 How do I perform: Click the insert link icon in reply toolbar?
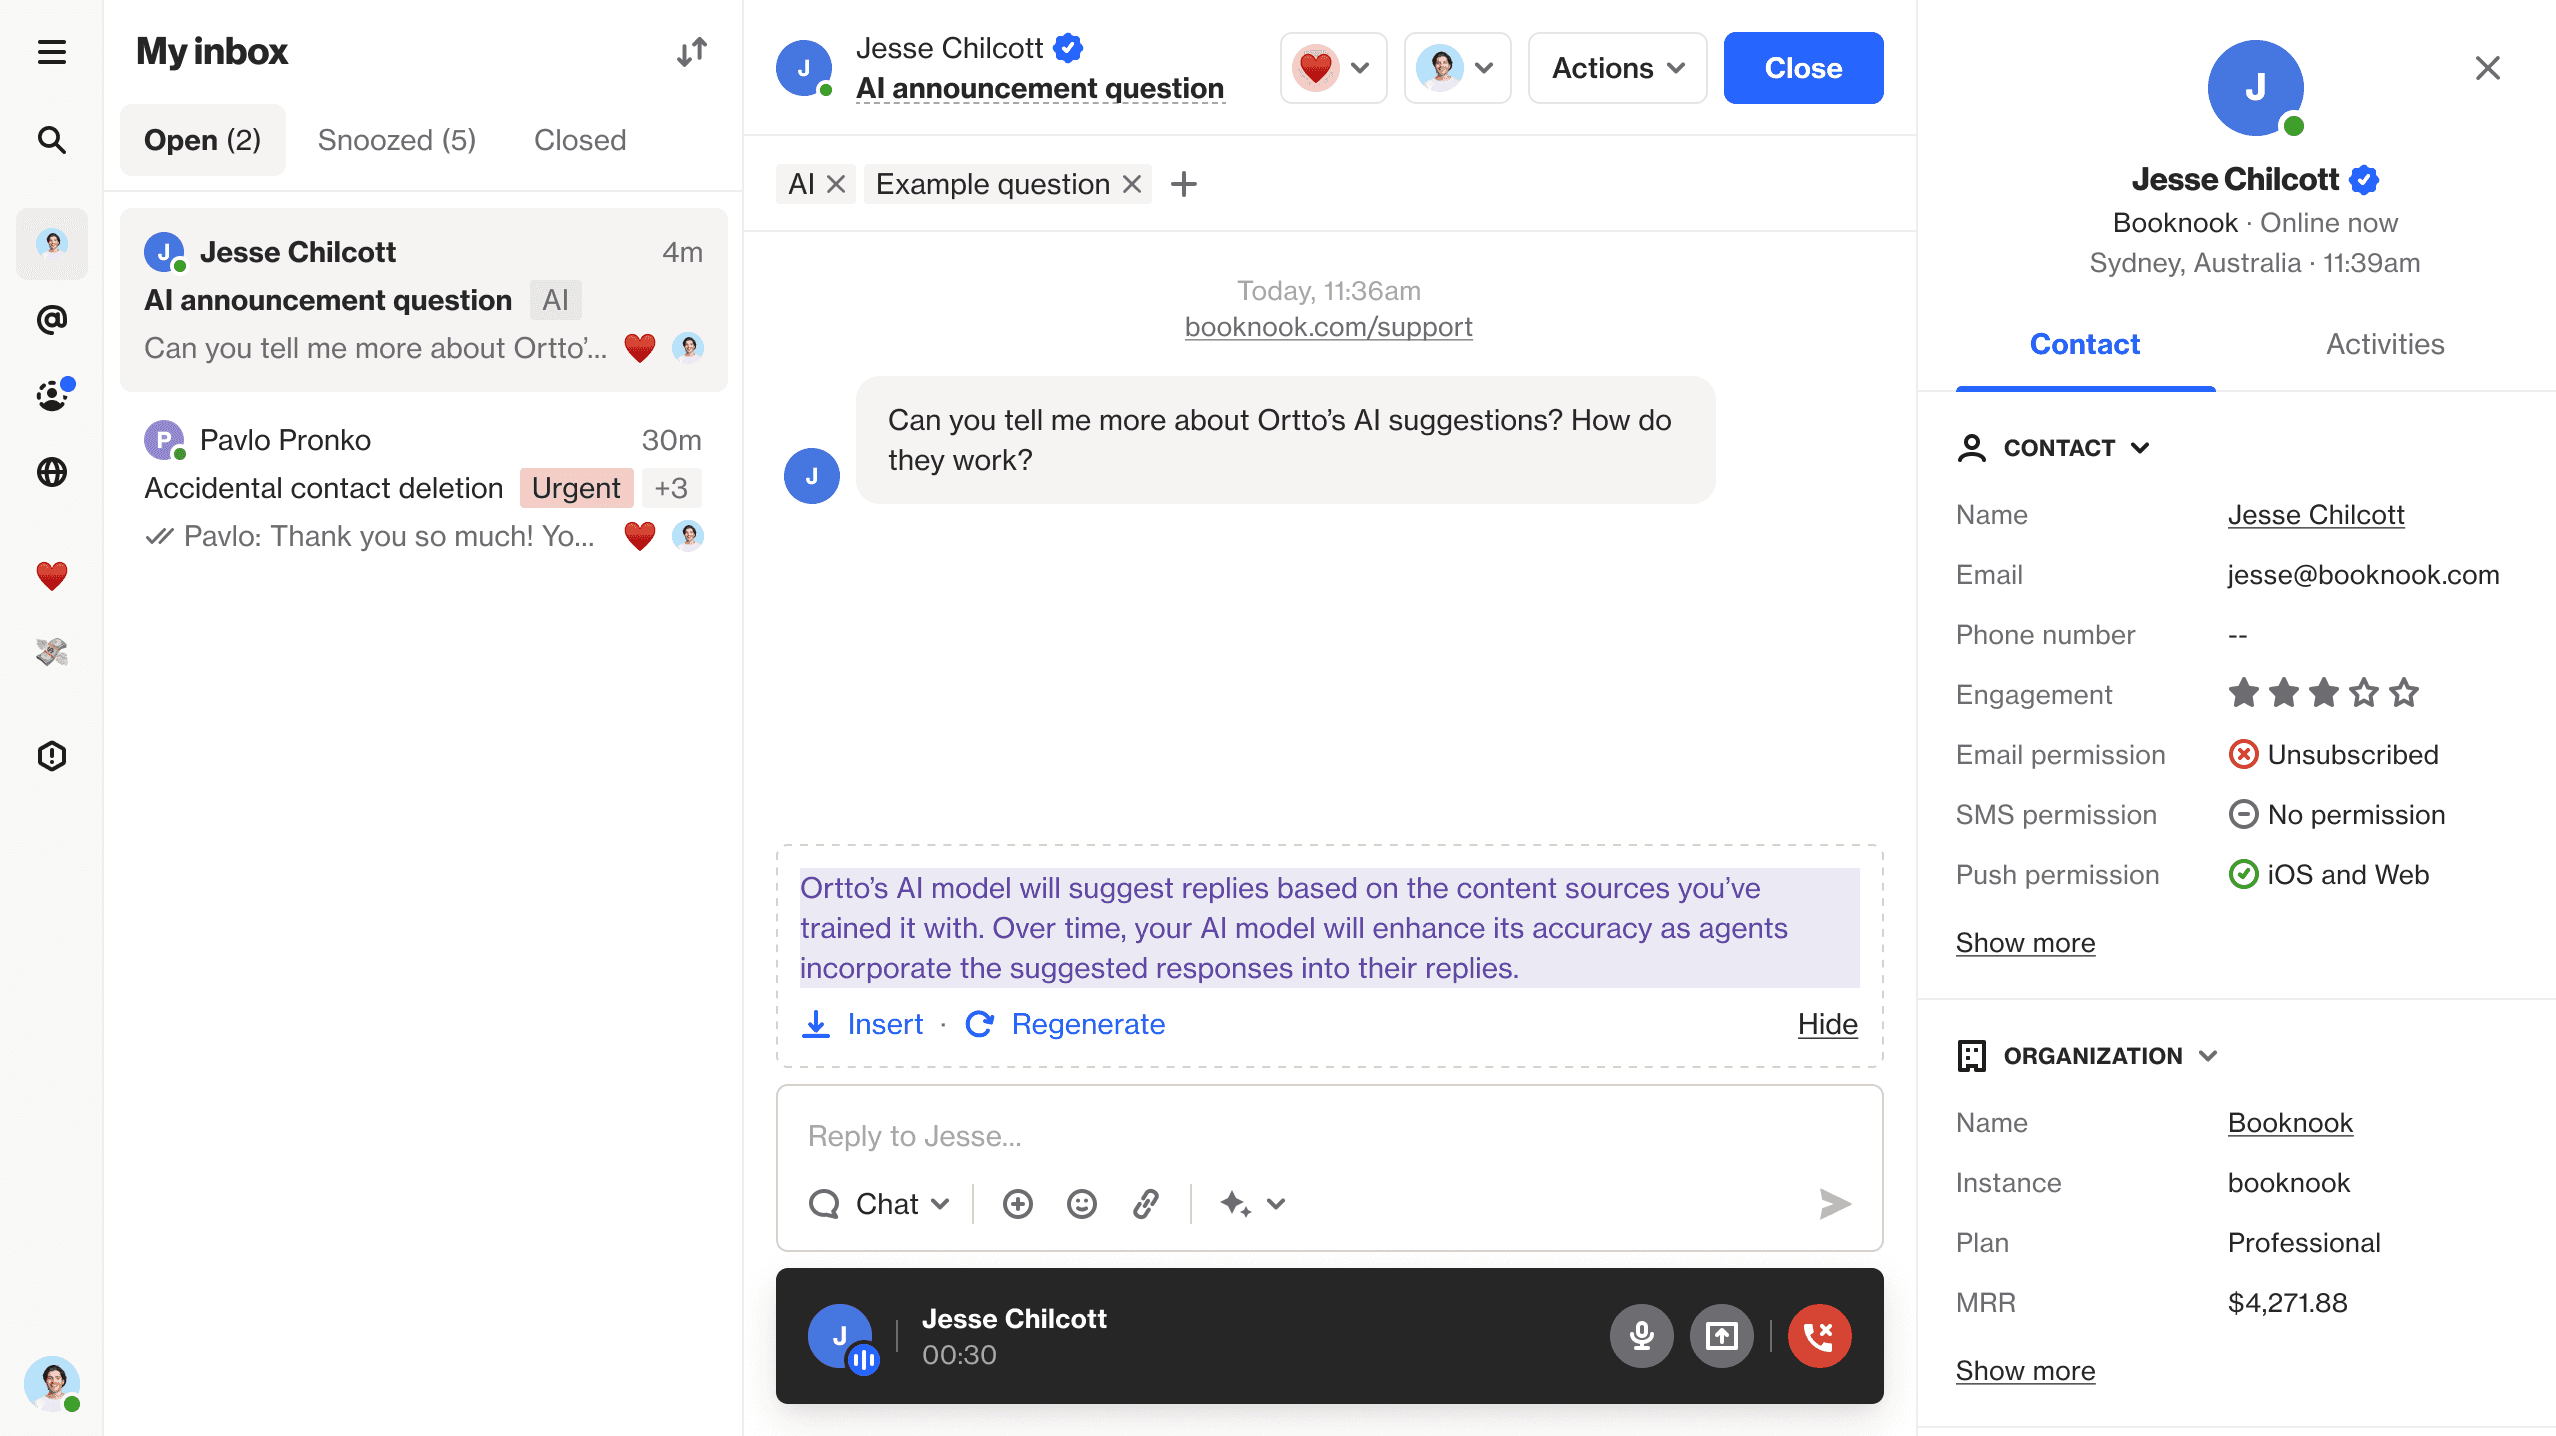pyautogui.click(x=1146, y=1204)
